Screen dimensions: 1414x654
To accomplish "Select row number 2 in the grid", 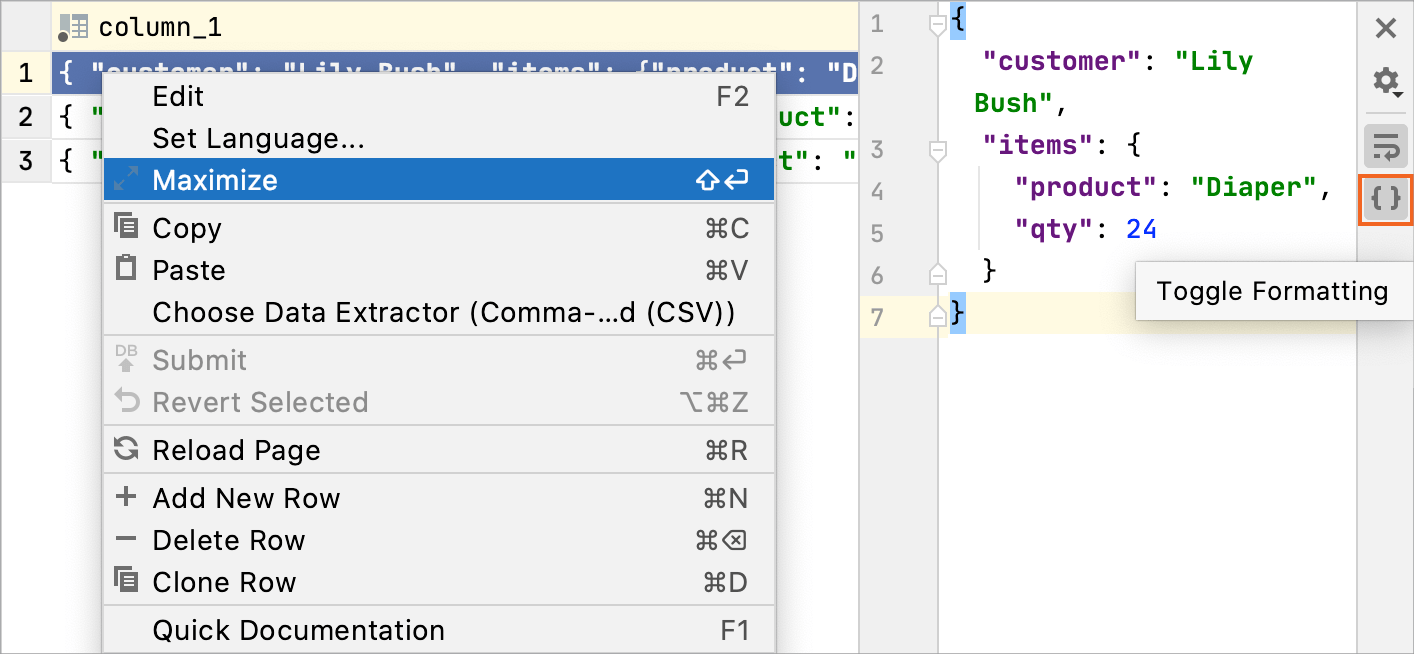I will (26, 117).
